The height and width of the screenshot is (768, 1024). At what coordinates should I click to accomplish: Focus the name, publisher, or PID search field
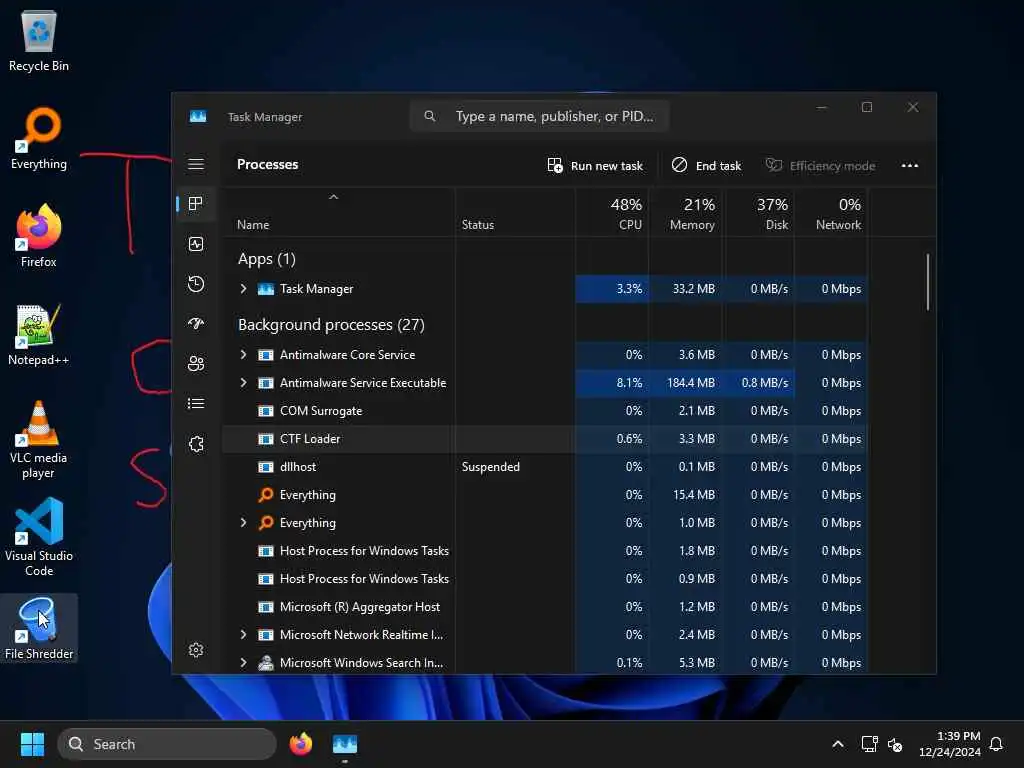[x=539, y=116]
